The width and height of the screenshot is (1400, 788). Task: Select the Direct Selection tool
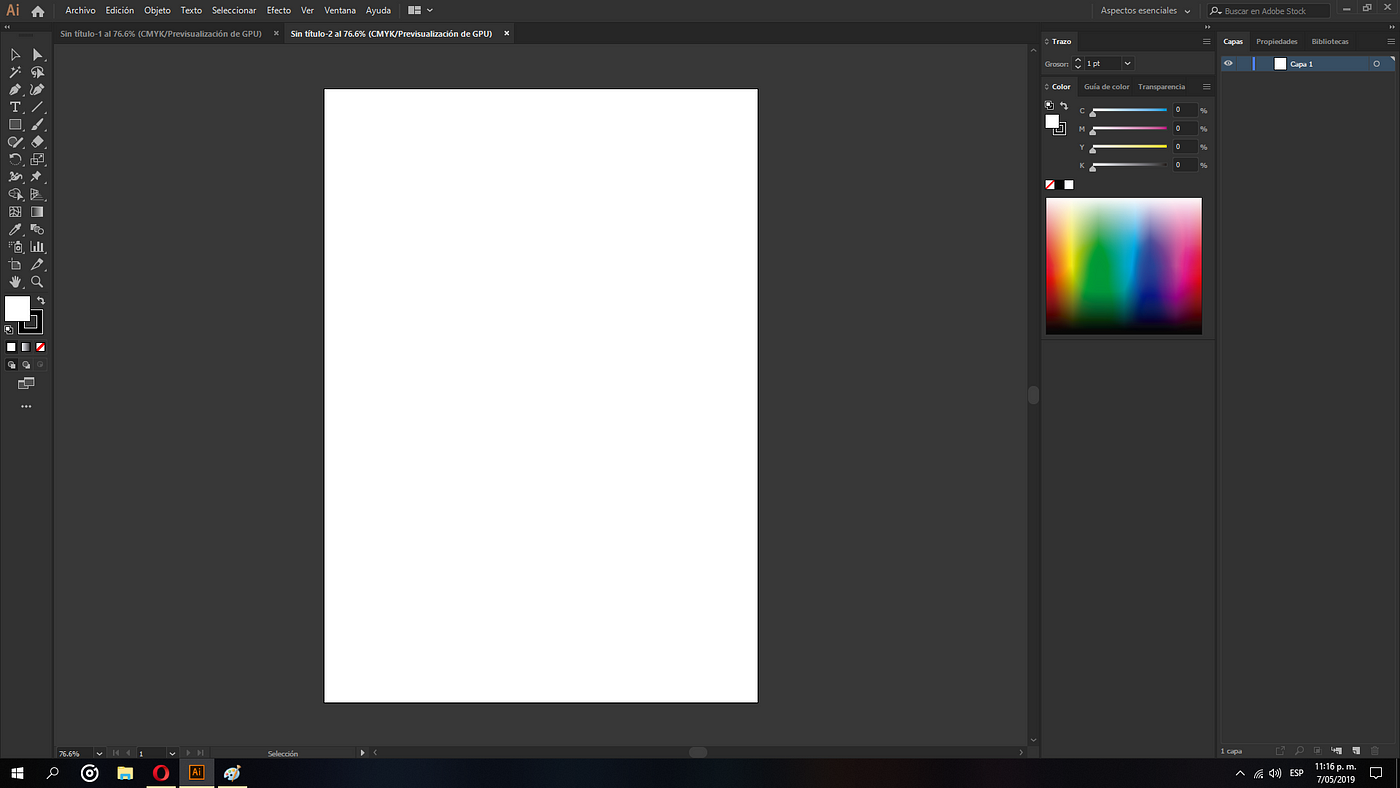(37, 55)
